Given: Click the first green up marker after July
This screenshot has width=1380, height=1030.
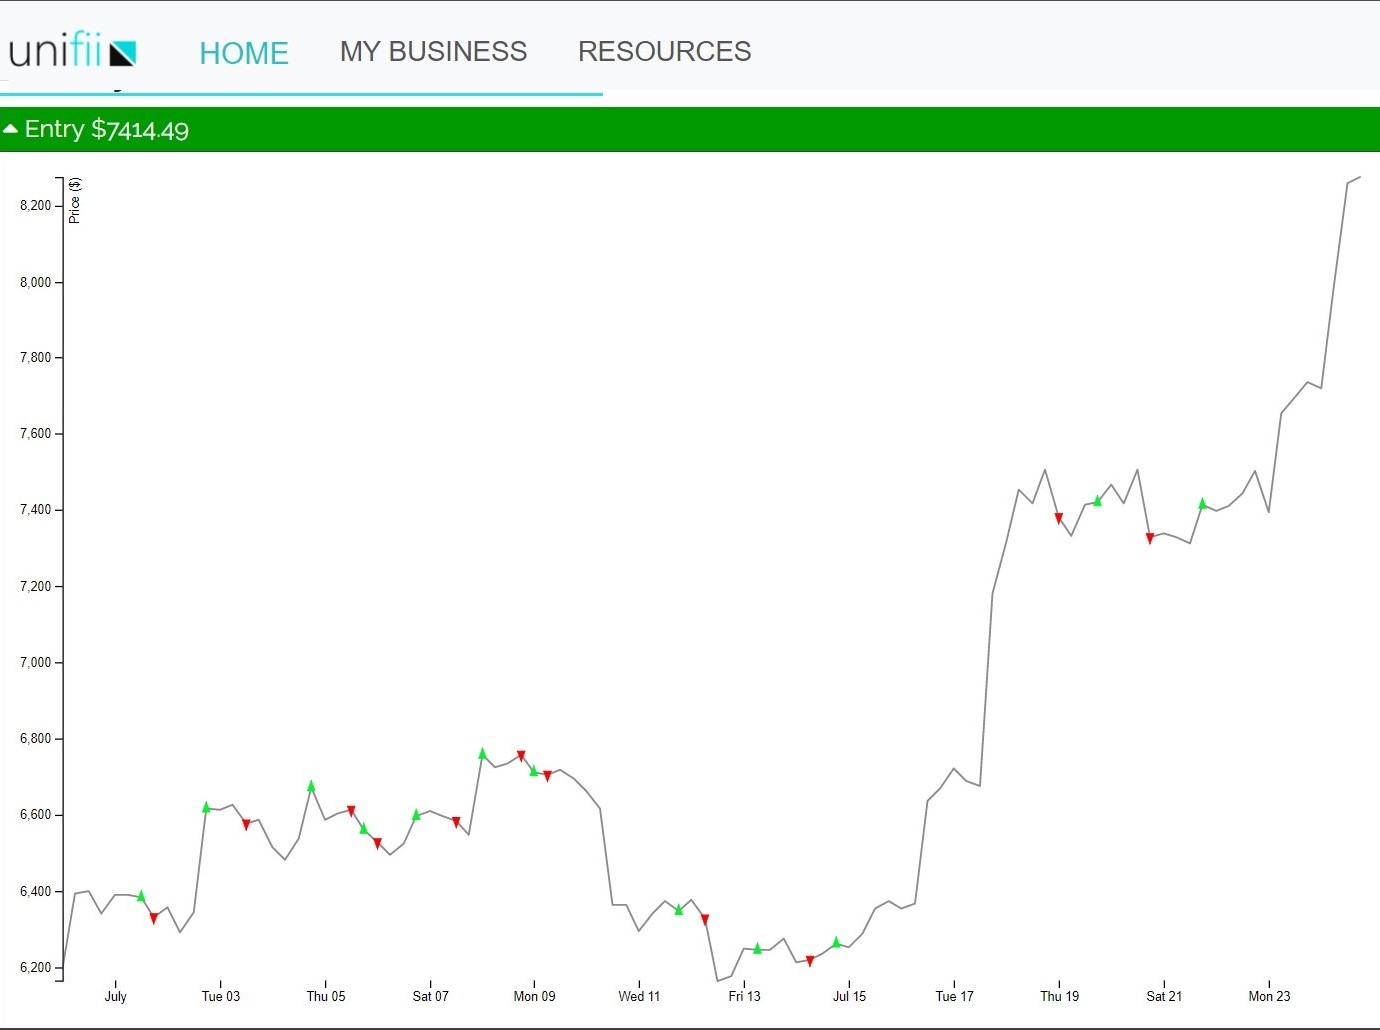Looking at the screenshot, I should [141, 896].
